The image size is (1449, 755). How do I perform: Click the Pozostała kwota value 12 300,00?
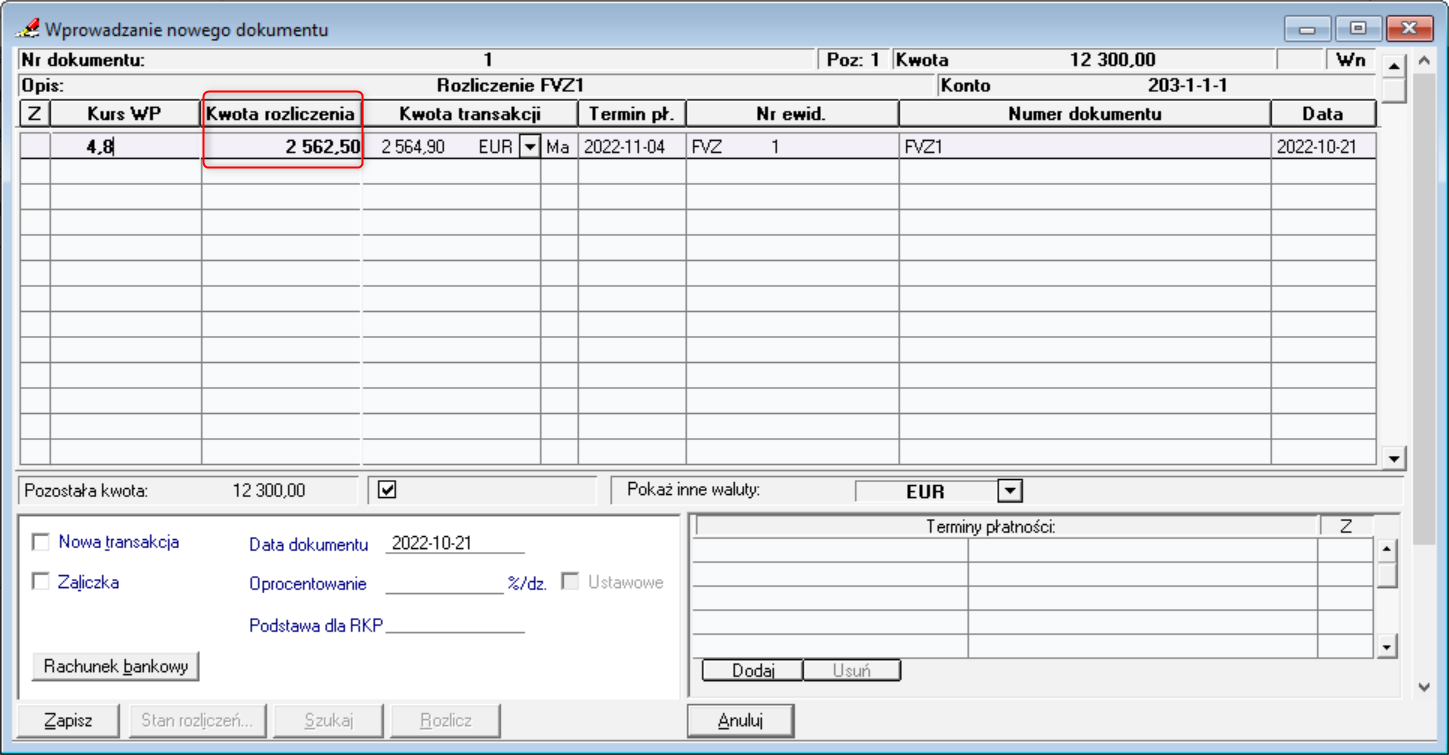269,491
